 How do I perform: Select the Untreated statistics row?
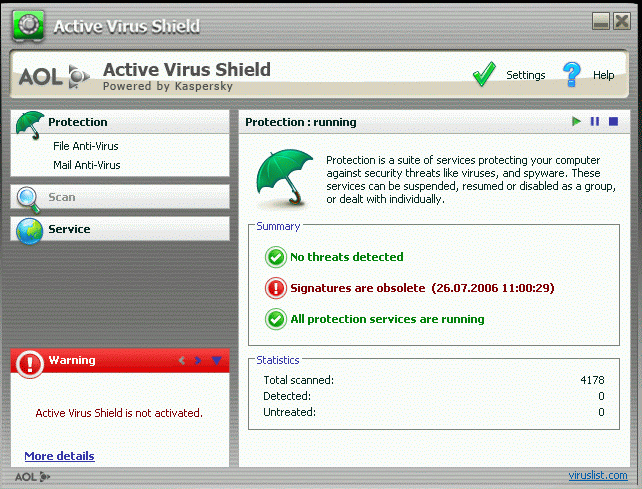click(434, 412)
